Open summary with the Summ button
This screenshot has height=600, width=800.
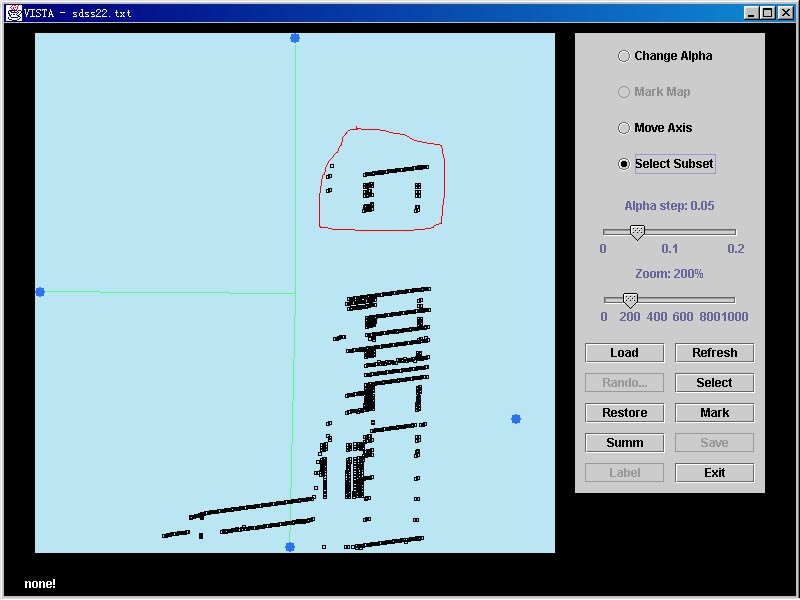624,443
